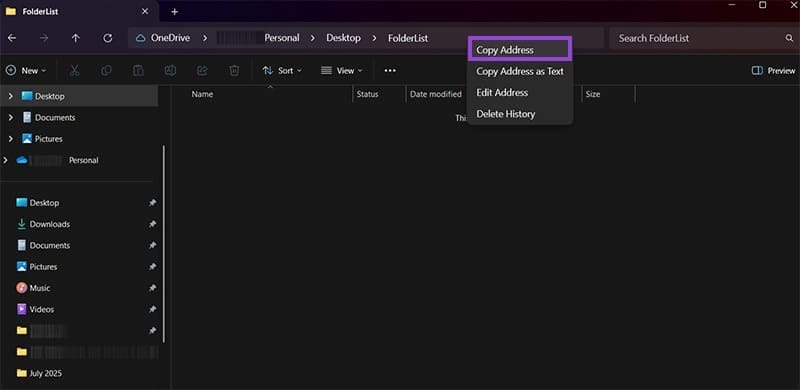Click Desktop in the breadcrumb path
Screen dimensions: 800x390
click(x=343, y=38)
